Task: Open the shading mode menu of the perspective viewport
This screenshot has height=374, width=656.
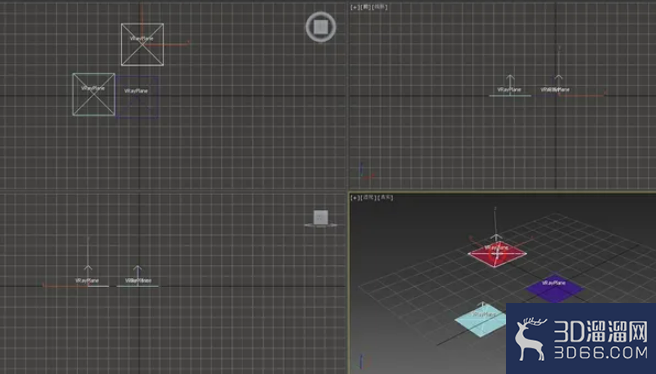Action: coord(385,197)
